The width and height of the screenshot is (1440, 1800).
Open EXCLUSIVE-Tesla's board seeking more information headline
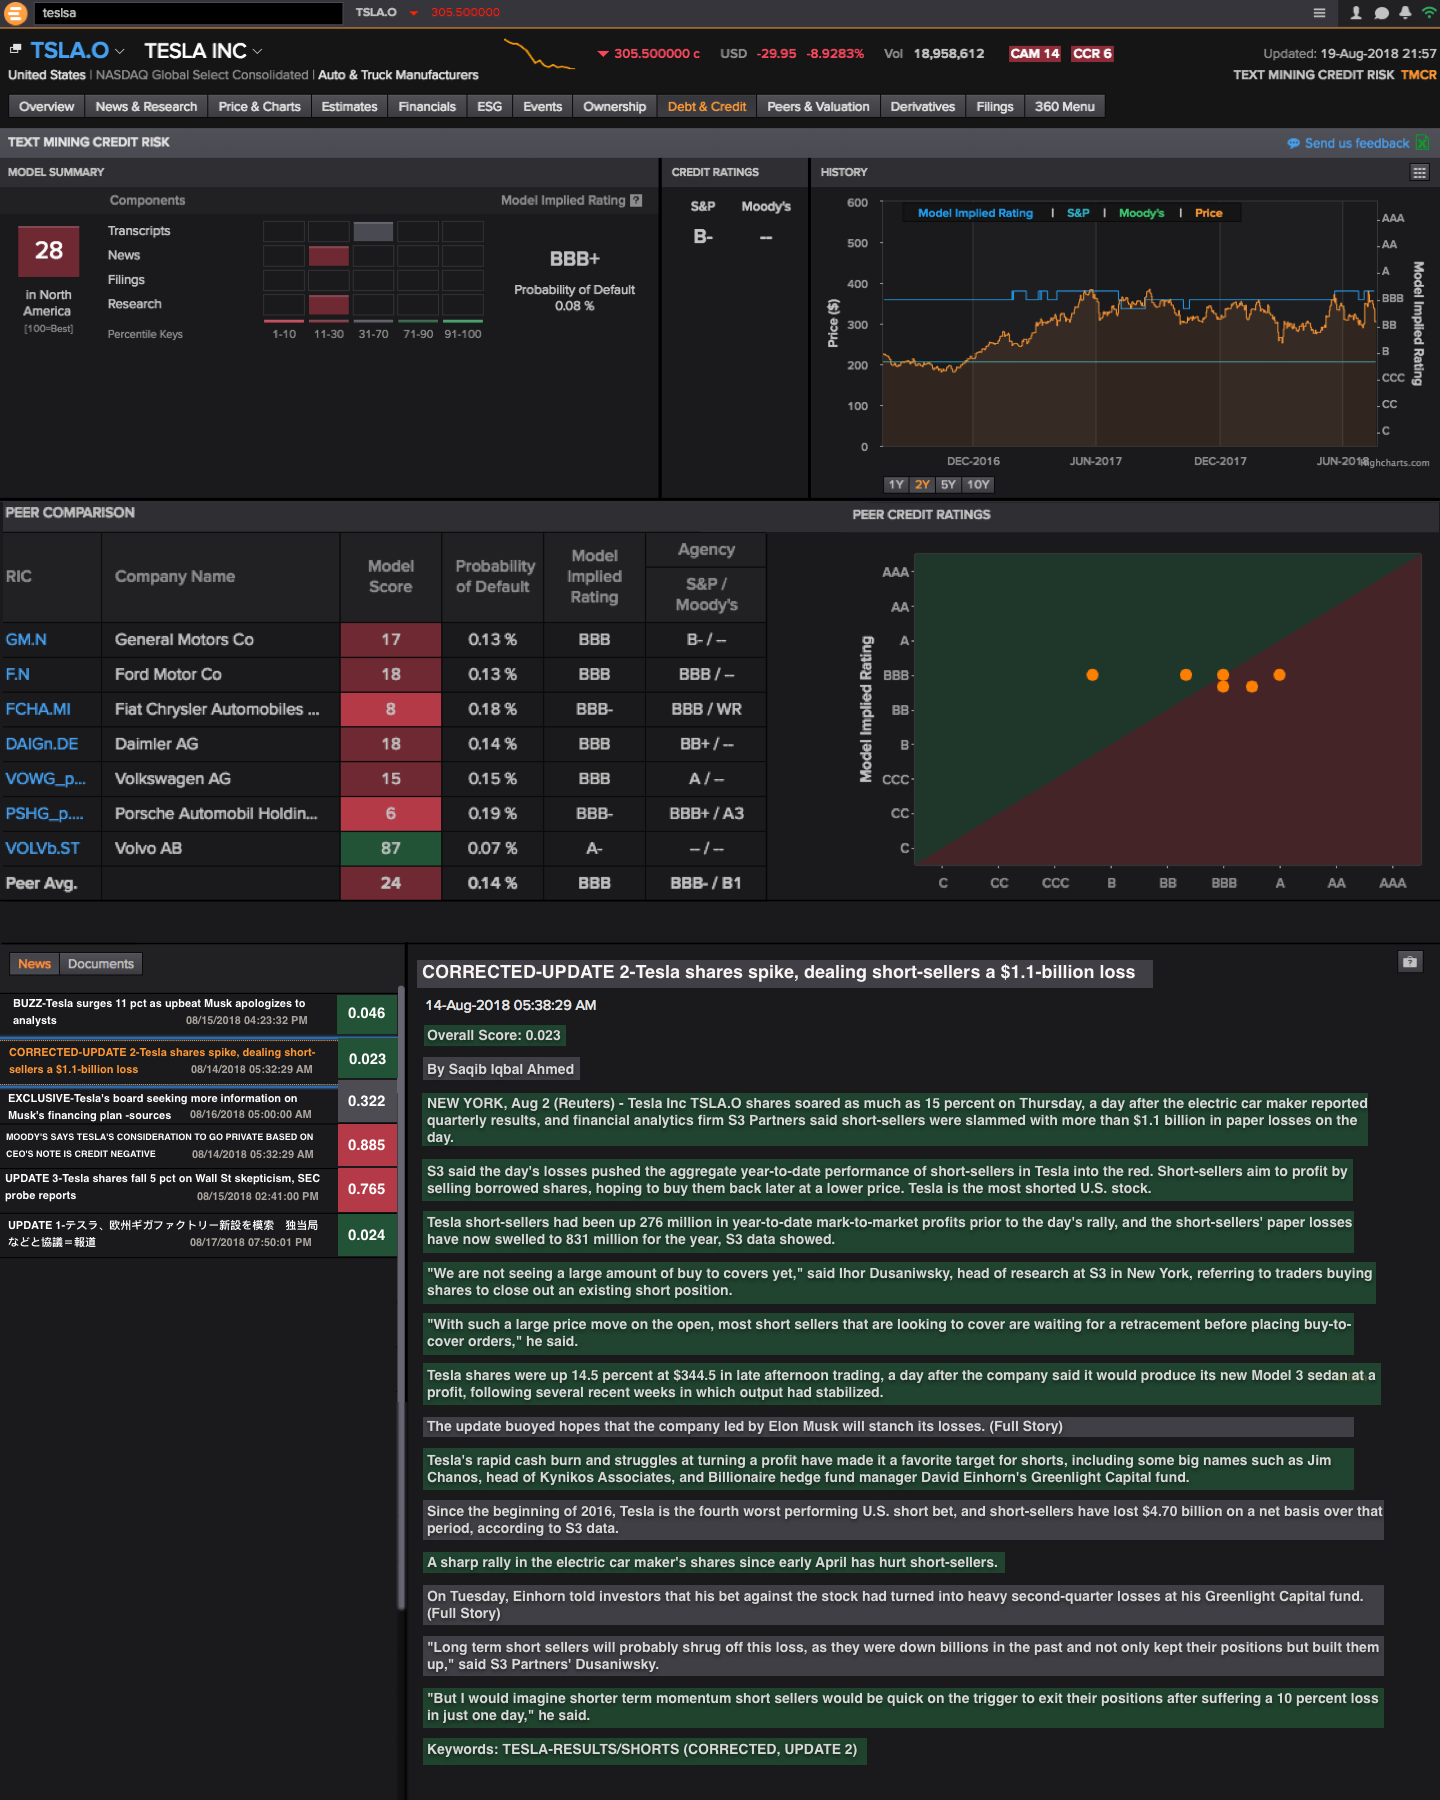168,1106
